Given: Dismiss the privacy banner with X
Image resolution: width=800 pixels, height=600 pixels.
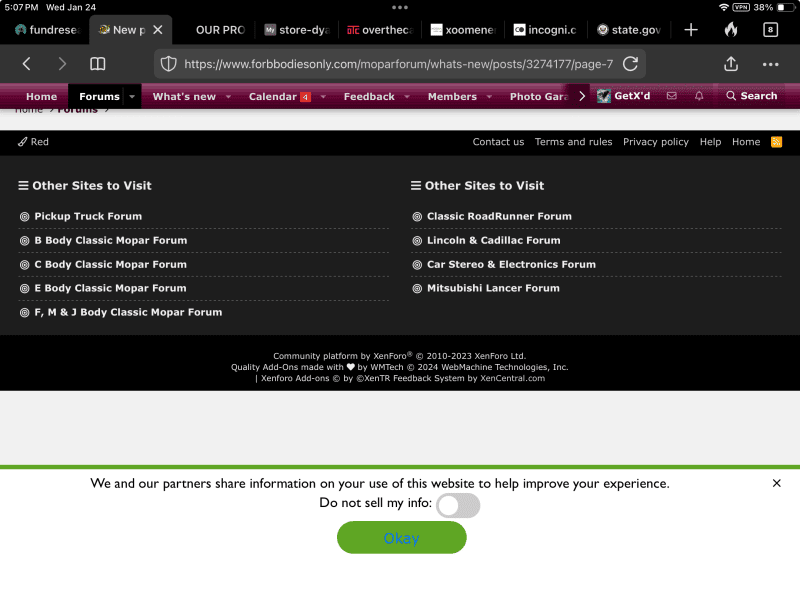Looking at the screenshot, I should pyautogui.click(x=777, y=483).
